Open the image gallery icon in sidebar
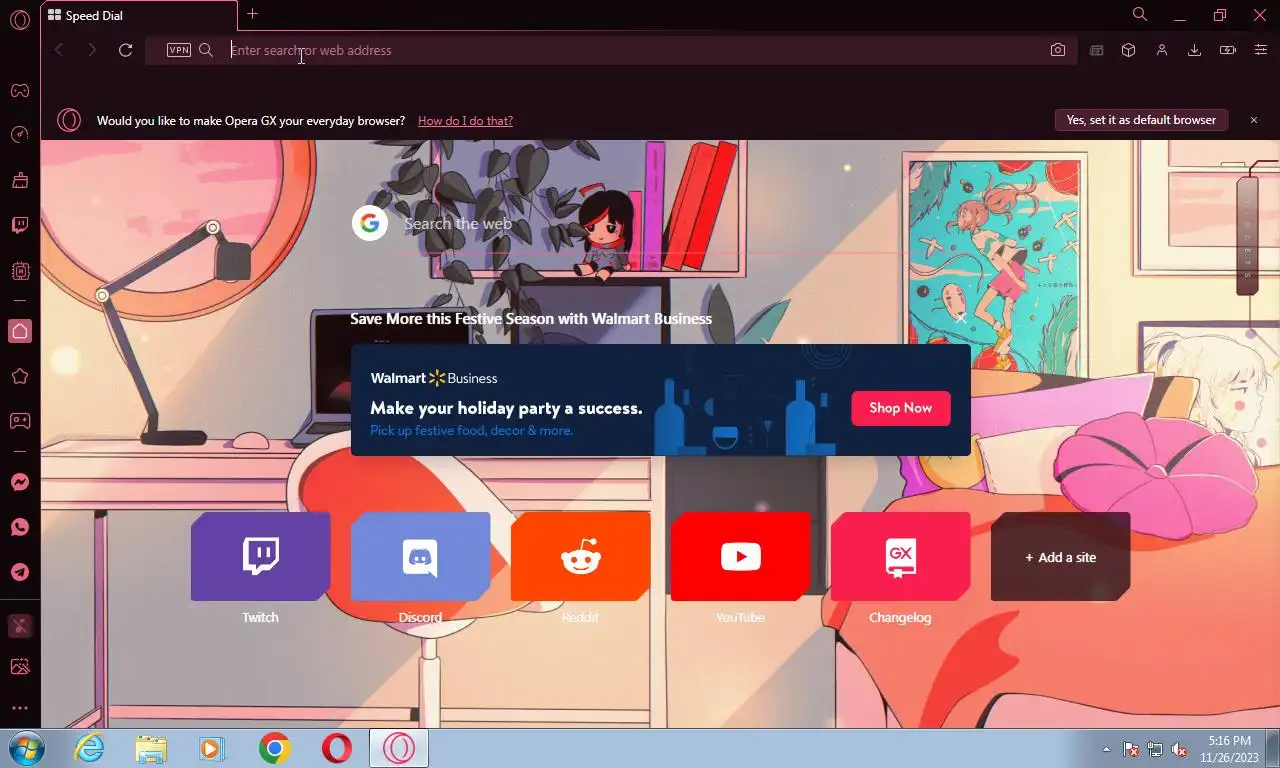The height and width of the screenshot is (768, 1280). coord(19,667)
